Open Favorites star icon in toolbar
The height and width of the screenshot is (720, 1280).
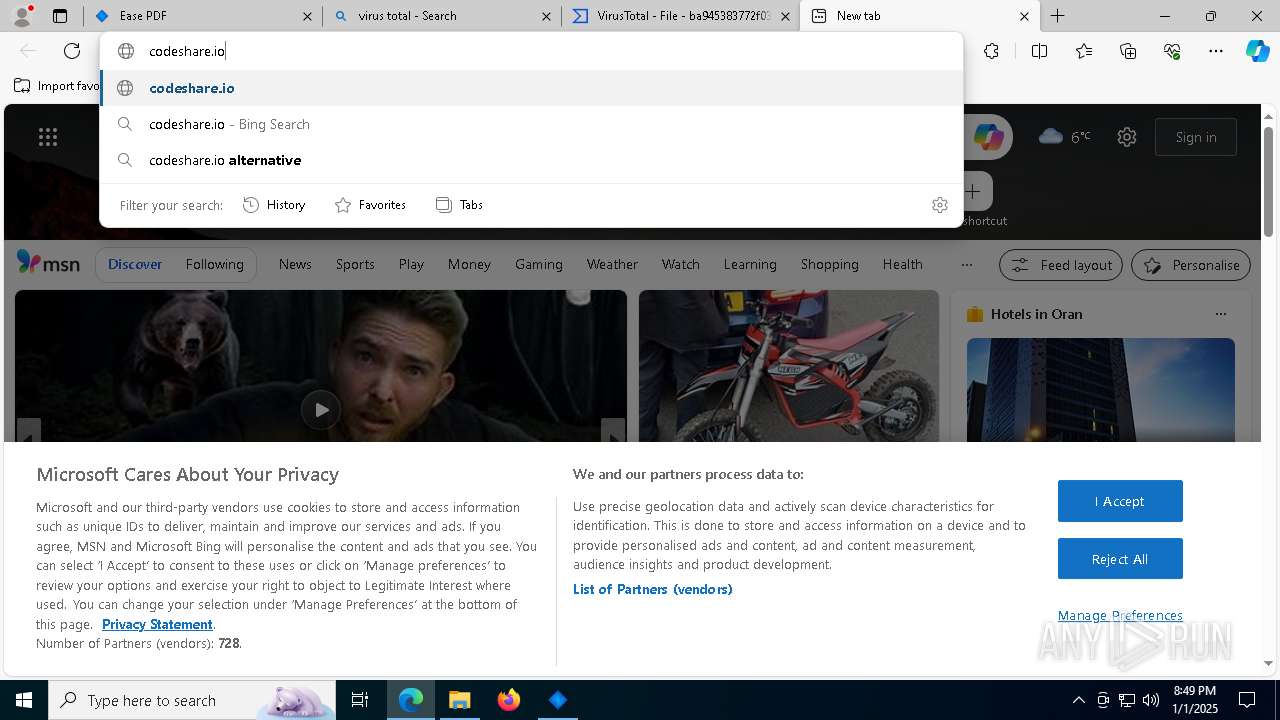1084,51
